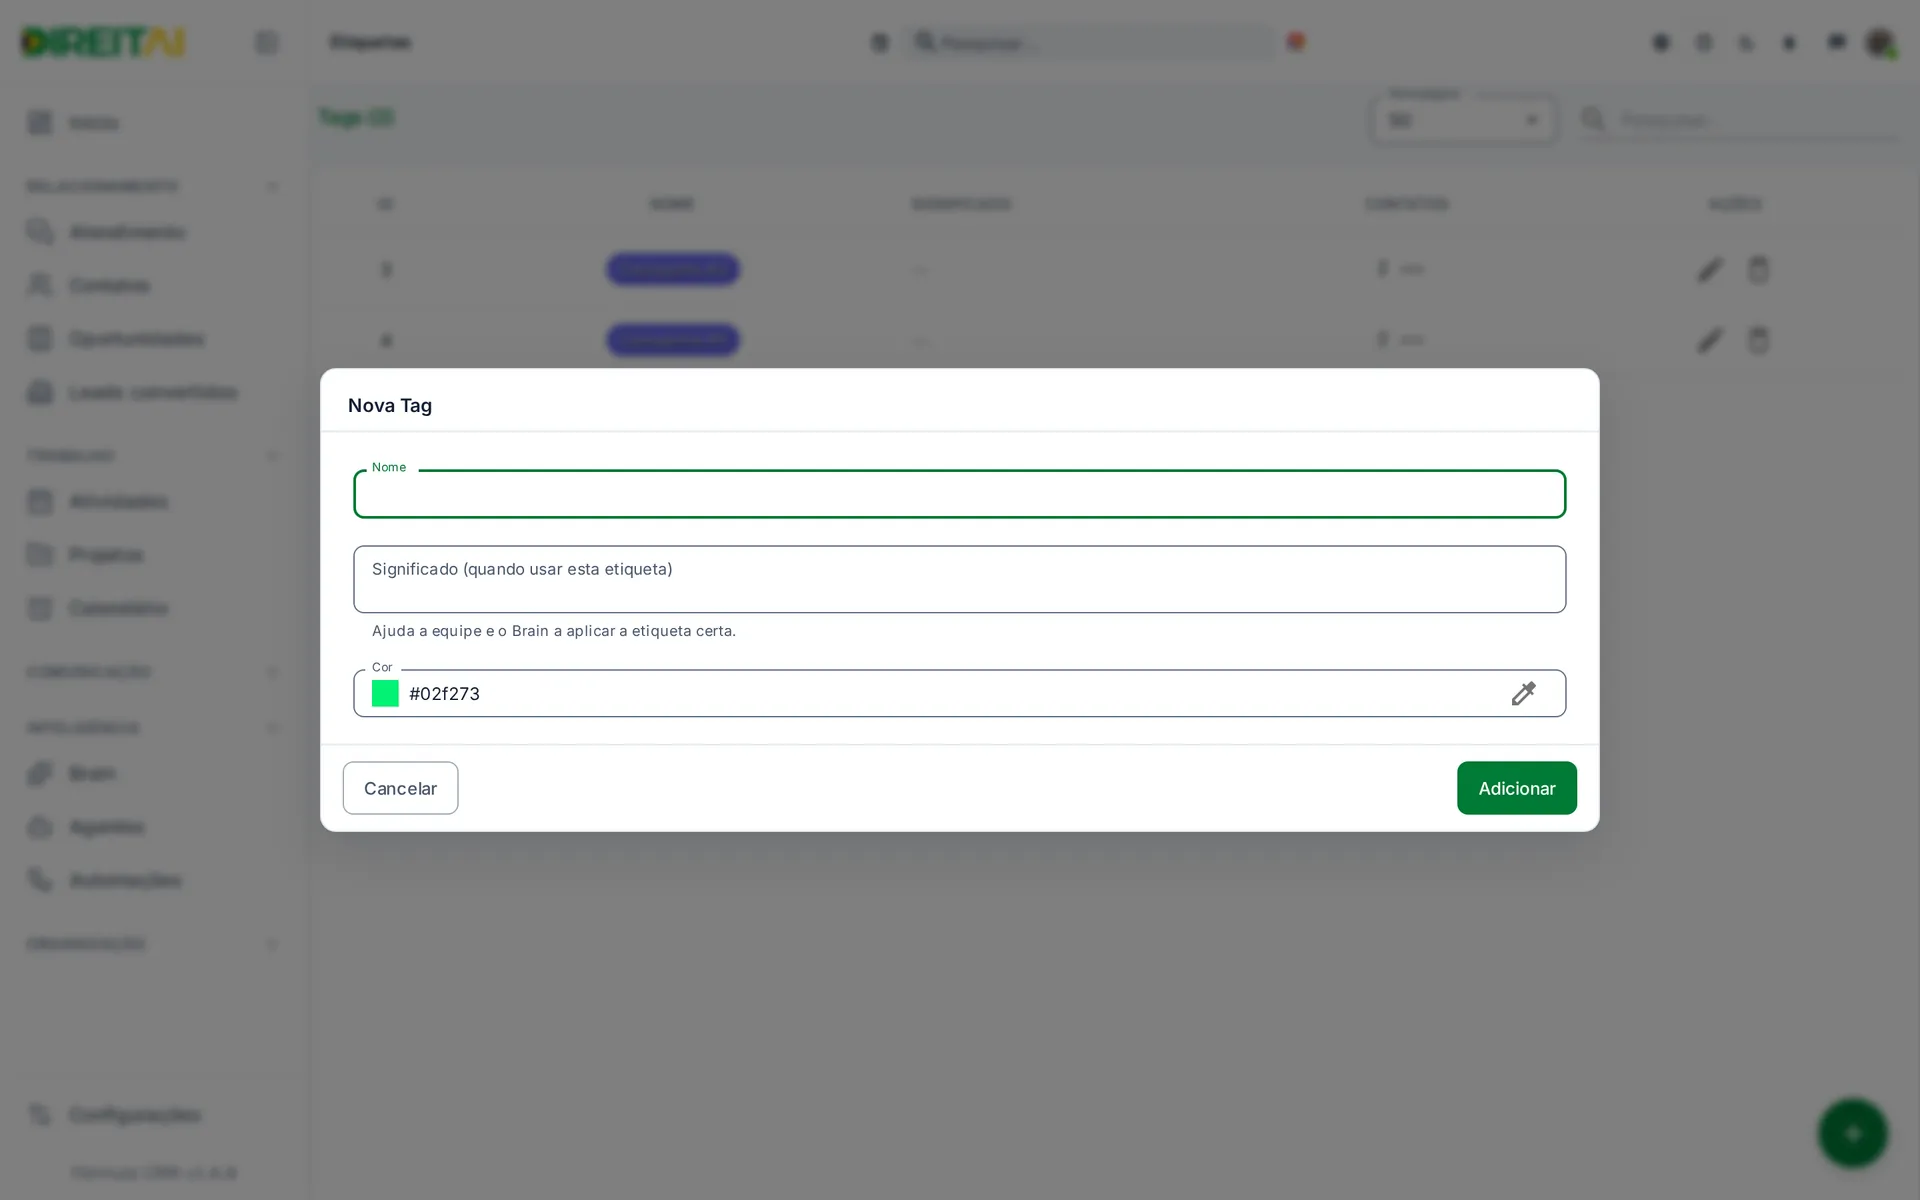Open the green color swatch picker
The height and width of the screenshot is (1200, 1920).
point(385,693)
